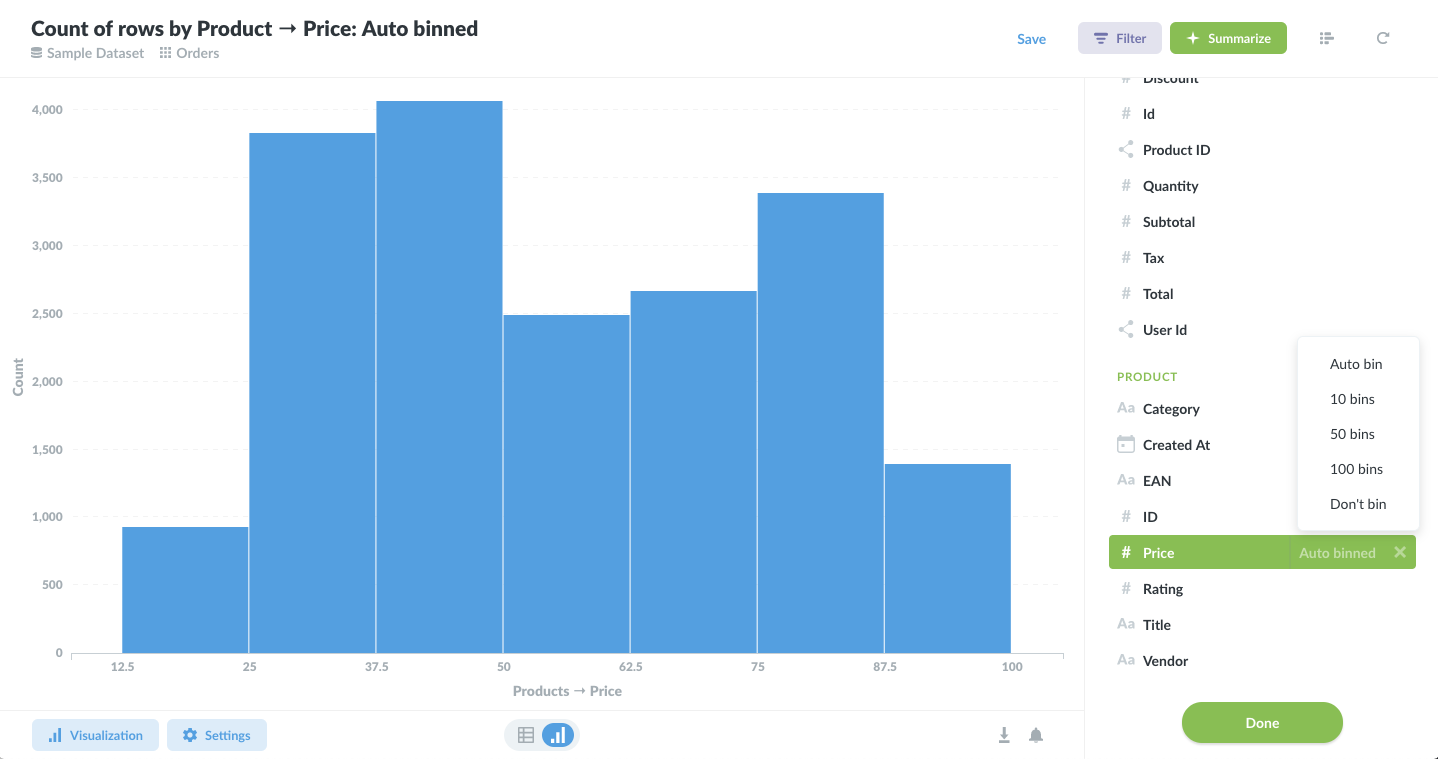1438x759 pixels.
Task: Click the Orders table grid icon
Action: coord(166,53)
